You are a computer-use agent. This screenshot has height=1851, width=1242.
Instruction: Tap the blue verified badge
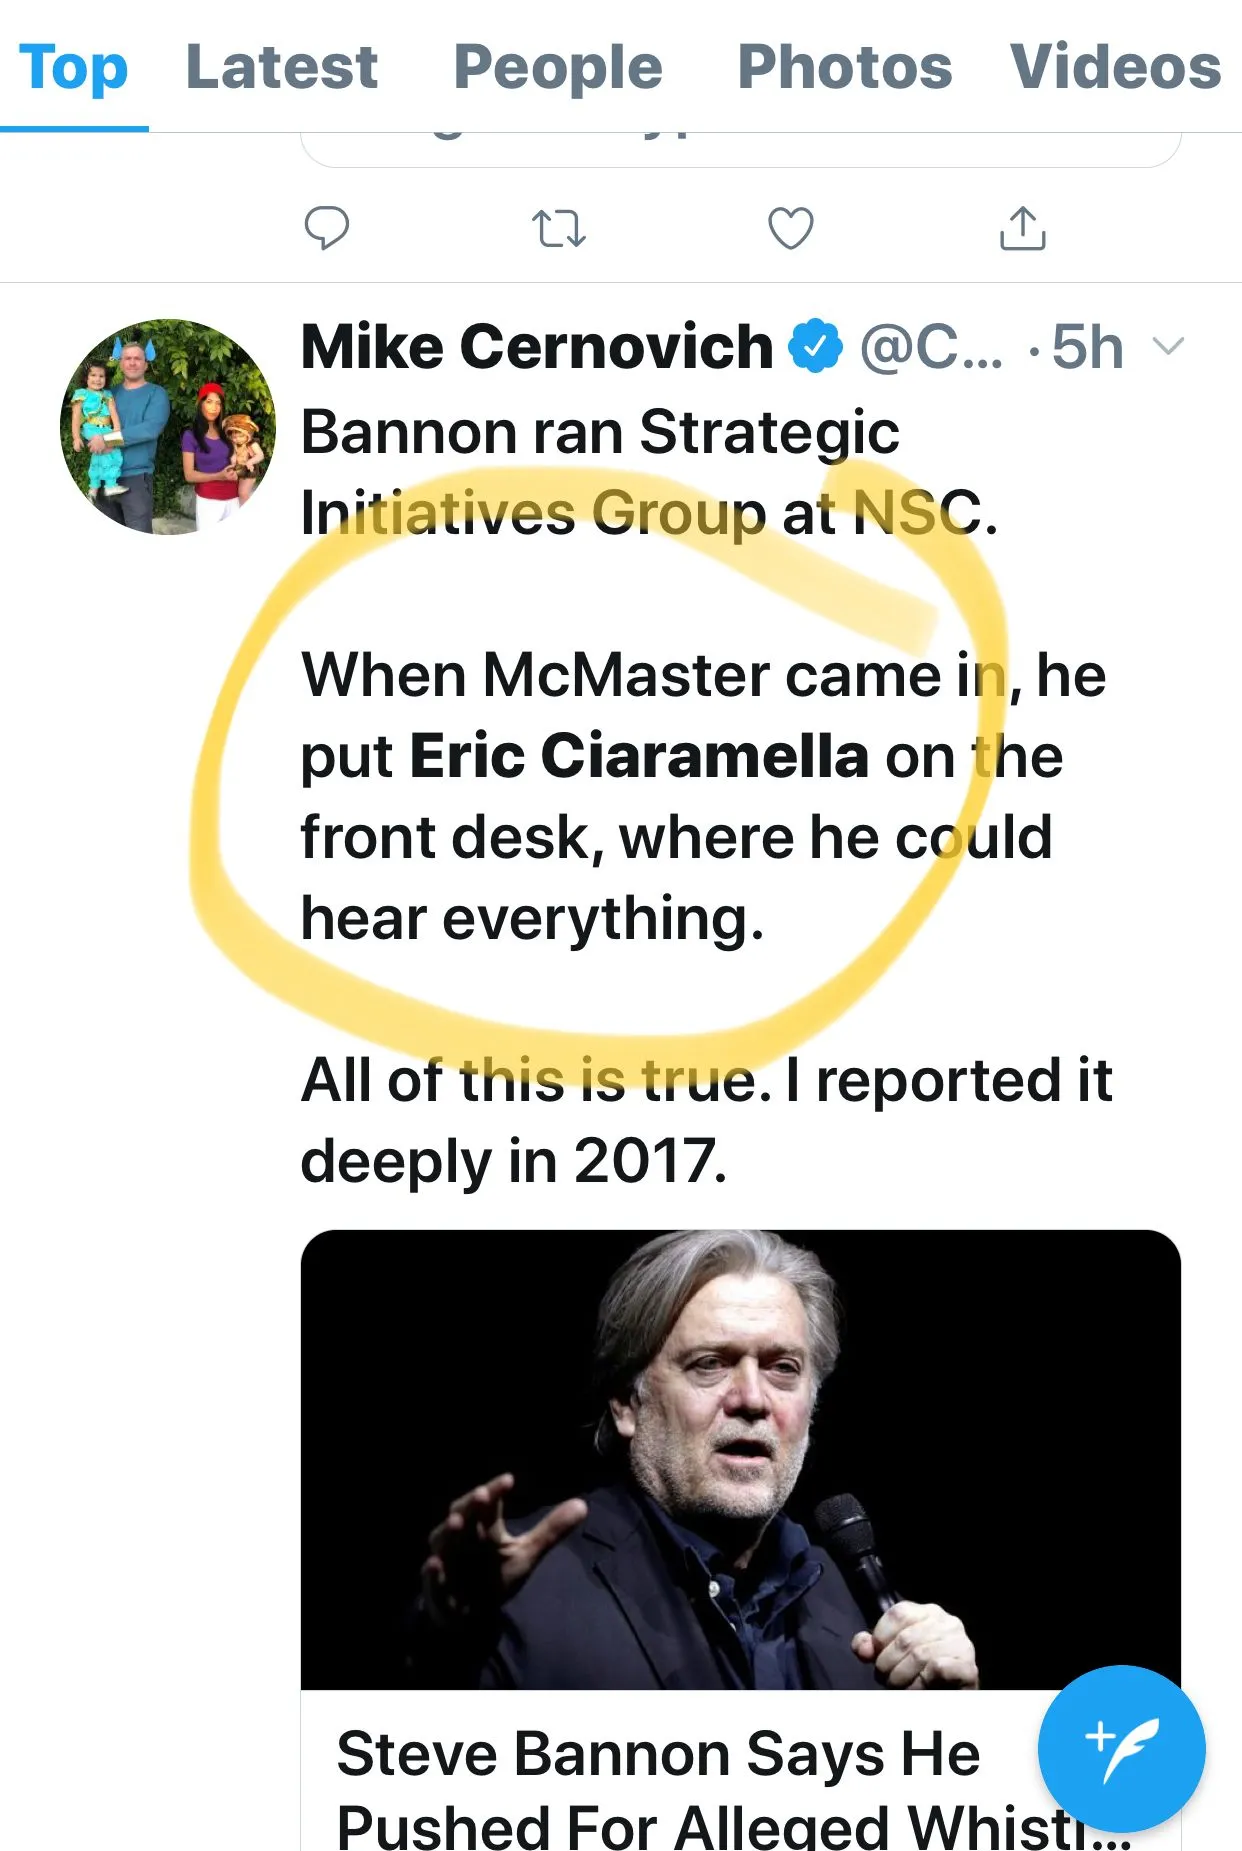[816, 347]
